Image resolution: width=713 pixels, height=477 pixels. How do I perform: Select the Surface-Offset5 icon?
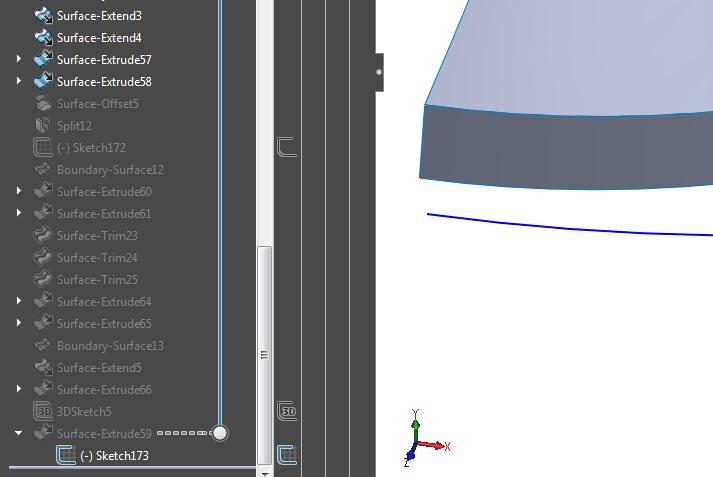[44, 104]
